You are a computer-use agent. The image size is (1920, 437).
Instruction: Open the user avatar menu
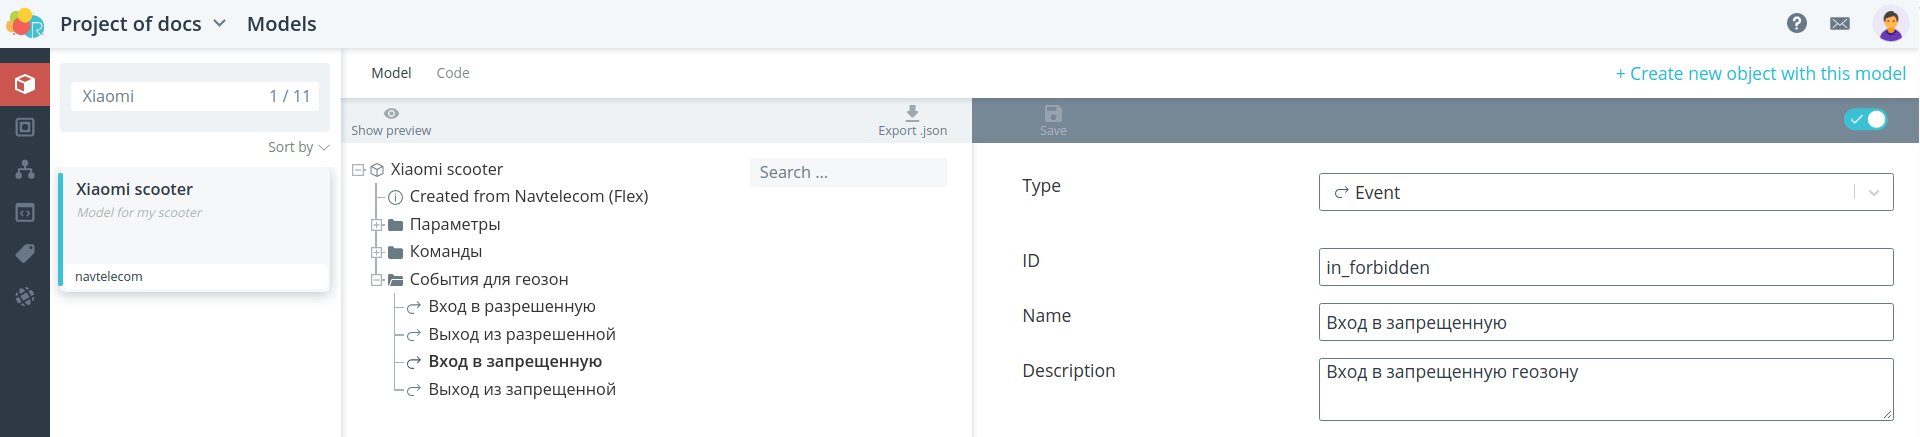1890,23
